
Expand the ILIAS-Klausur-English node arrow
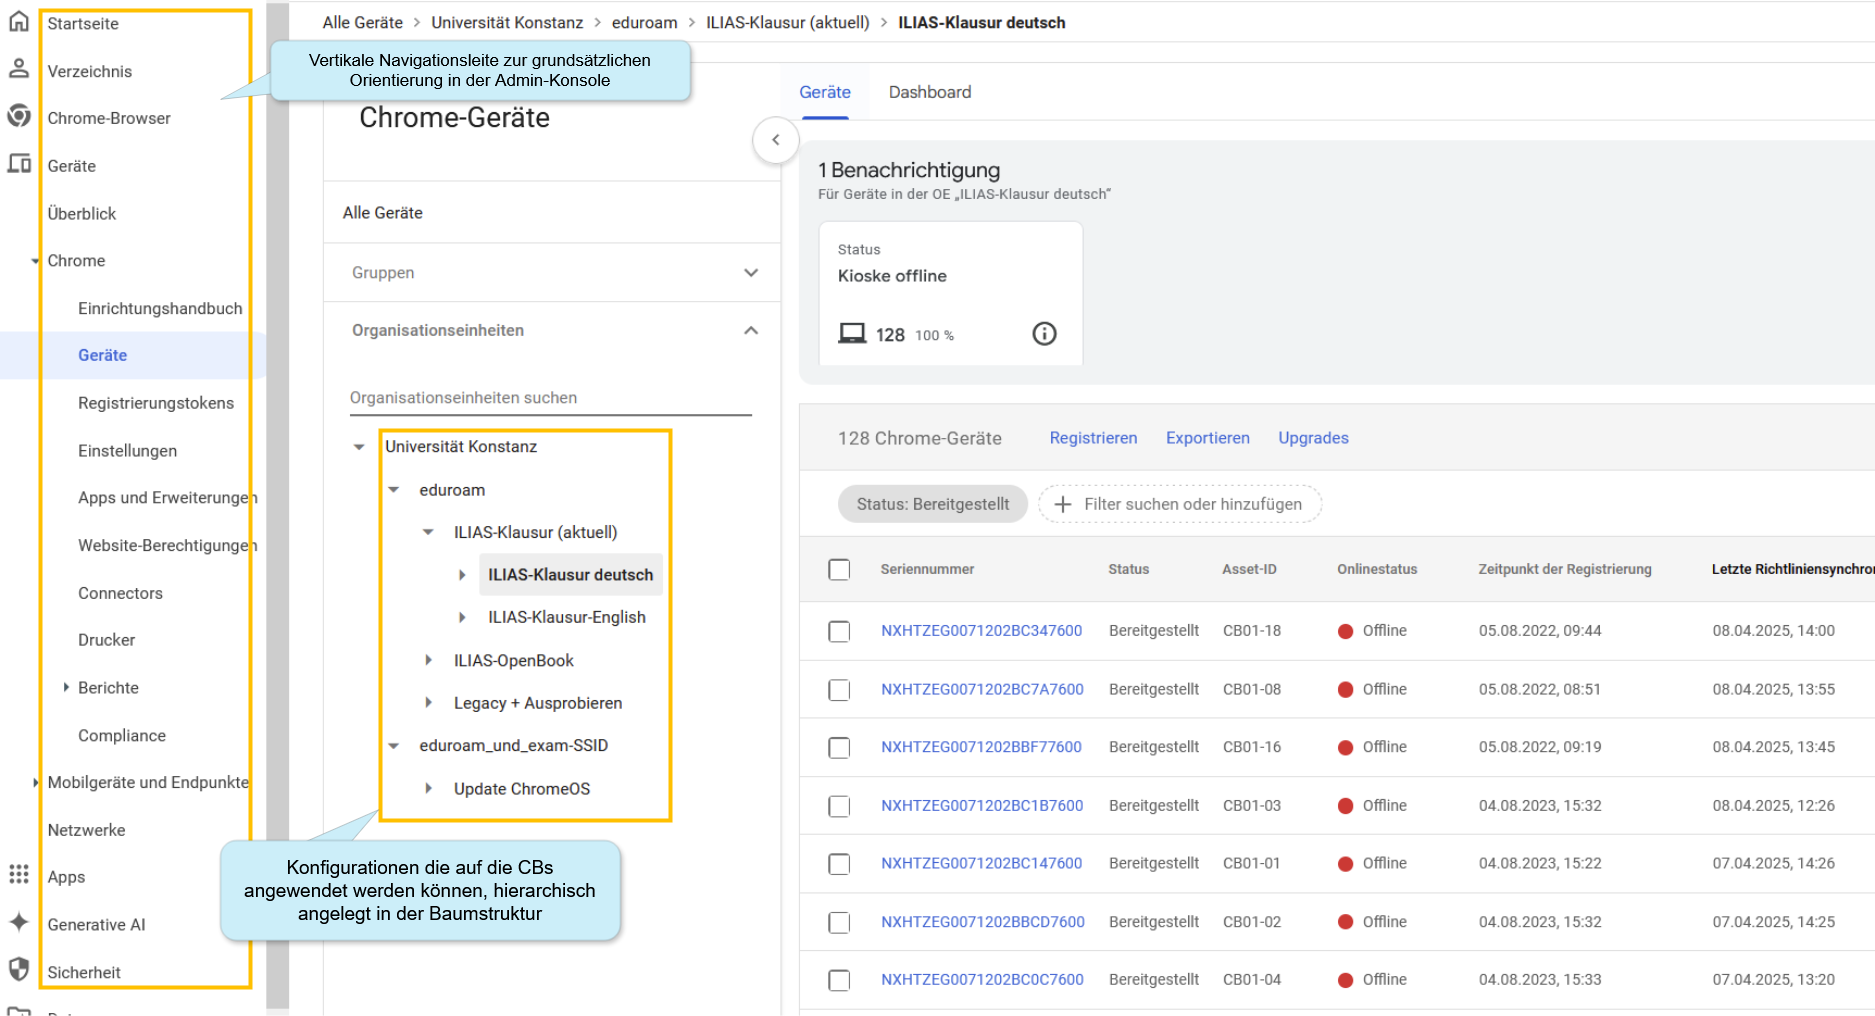pos(462,618)
